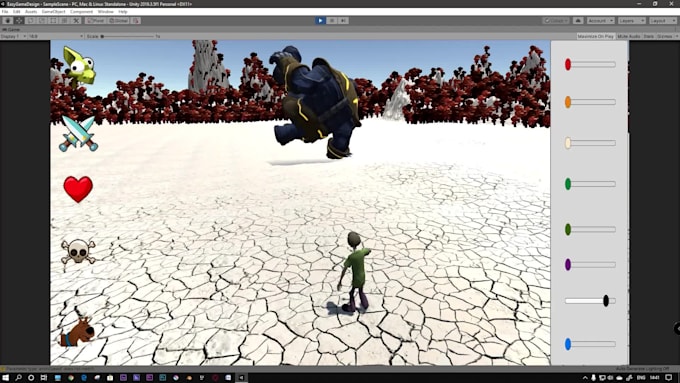
Task: Click the Step frame button
Action: point(343,20)
